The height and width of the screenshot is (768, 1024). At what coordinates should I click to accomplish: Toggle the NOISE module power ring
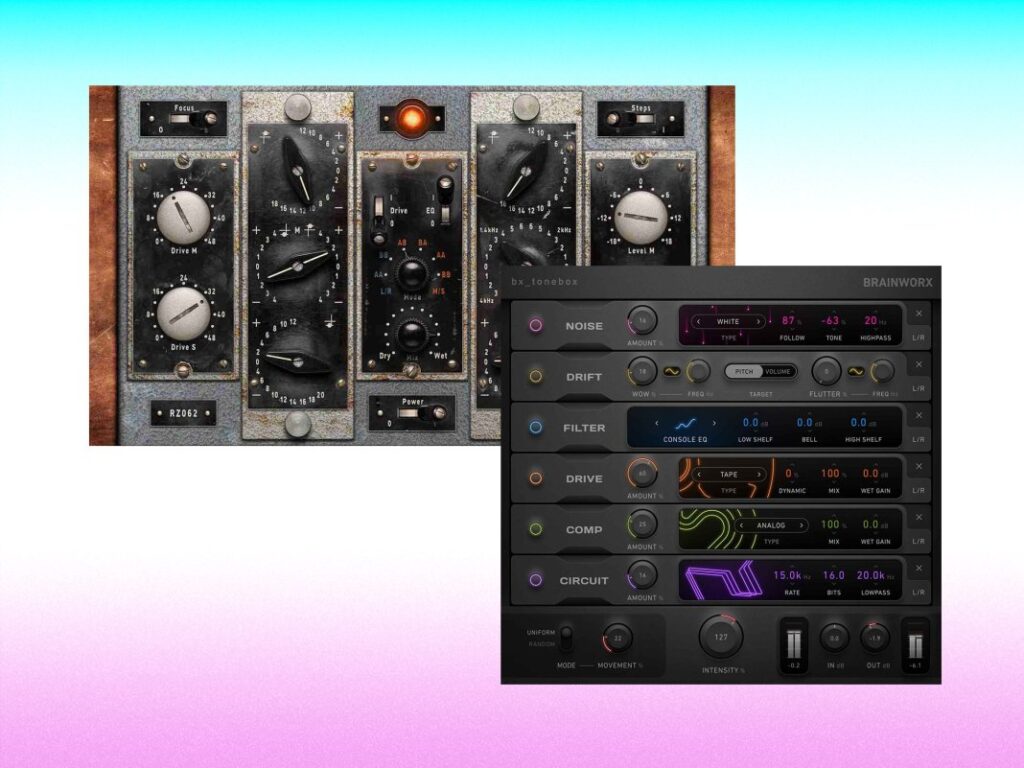pos(536,325)
